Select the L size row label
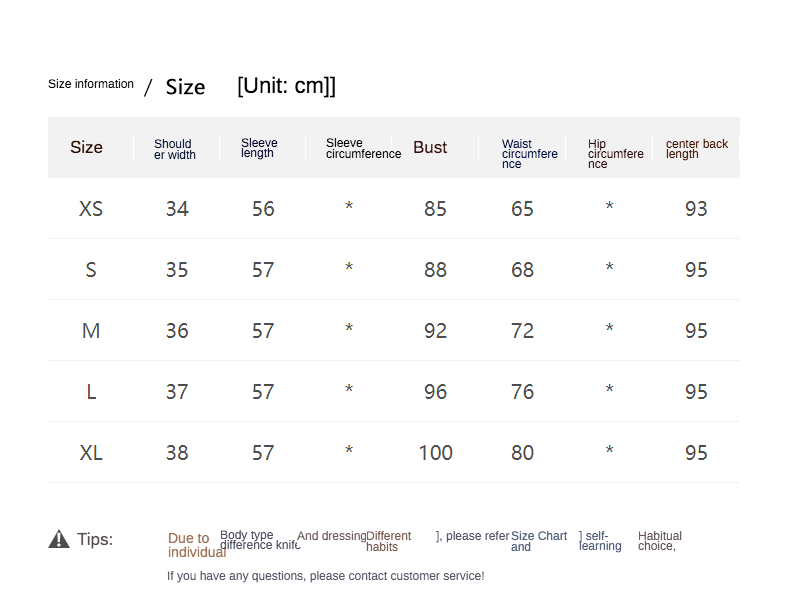Viewport: 789px width, 602px height. pyautogui.click(x=91, y=392)
